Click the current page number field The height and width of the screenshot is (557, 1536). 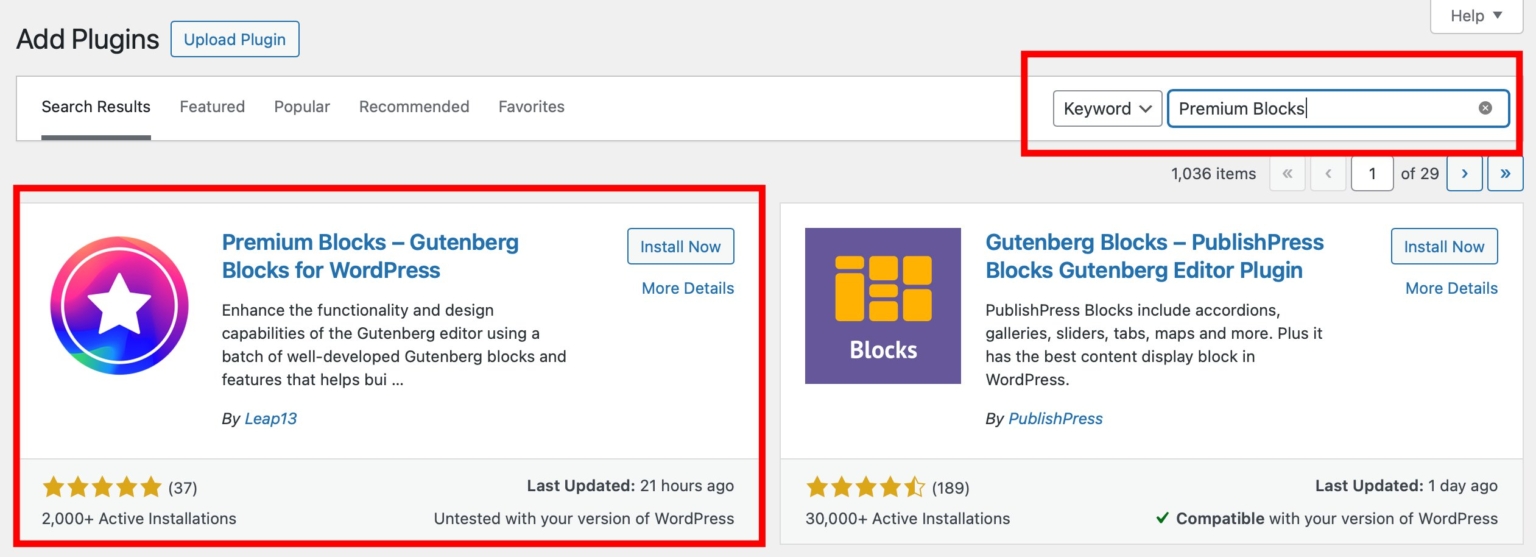pyautogui.click(x=1372, y=173)
